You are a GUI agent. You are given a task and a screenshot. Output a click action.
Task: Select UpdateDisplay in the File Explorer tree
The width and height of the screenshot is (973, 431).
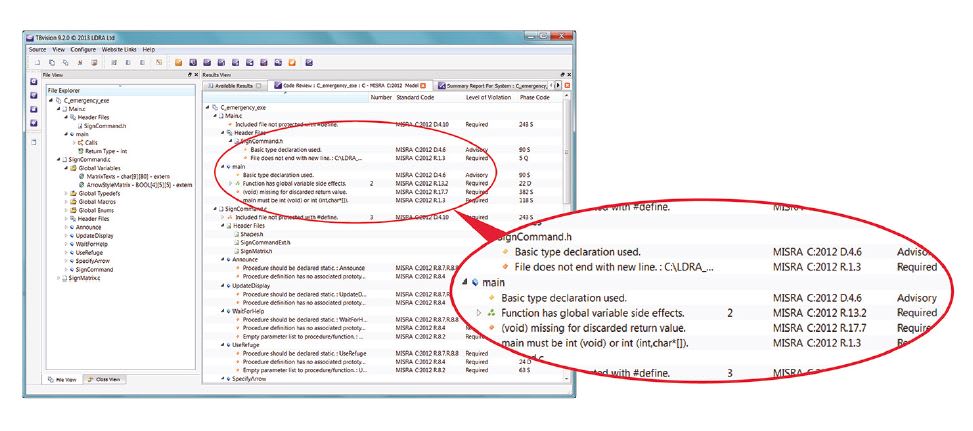click(x=92, y=236)
